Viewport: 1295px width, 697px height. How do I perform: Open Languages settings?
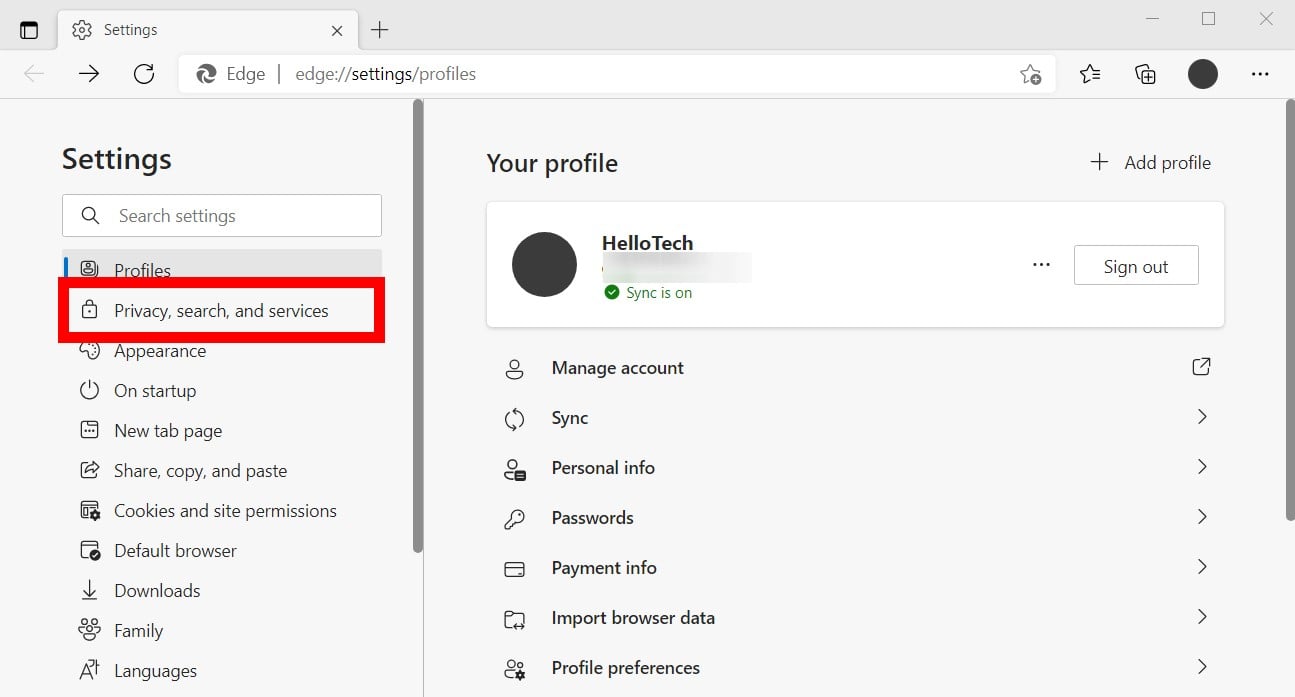[222, 671]
